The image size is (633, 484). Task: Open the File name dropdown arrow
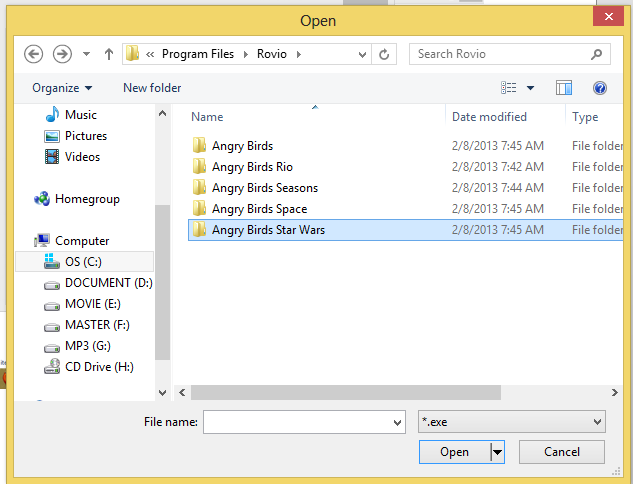click(397, 423)
